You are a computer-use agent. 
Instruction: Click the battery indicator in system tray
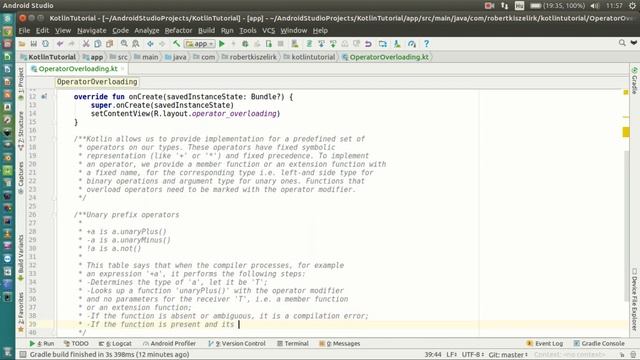tap(557, 6)
